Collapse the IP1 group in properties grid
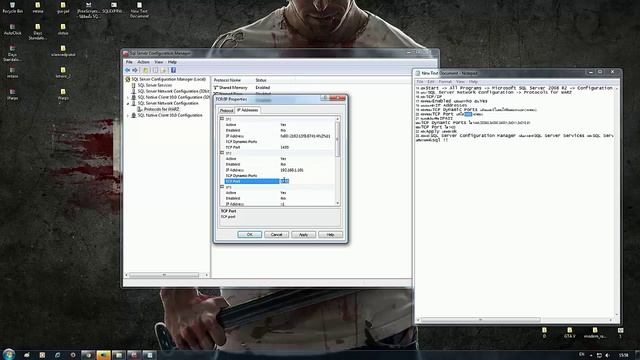 click(222, 119)
